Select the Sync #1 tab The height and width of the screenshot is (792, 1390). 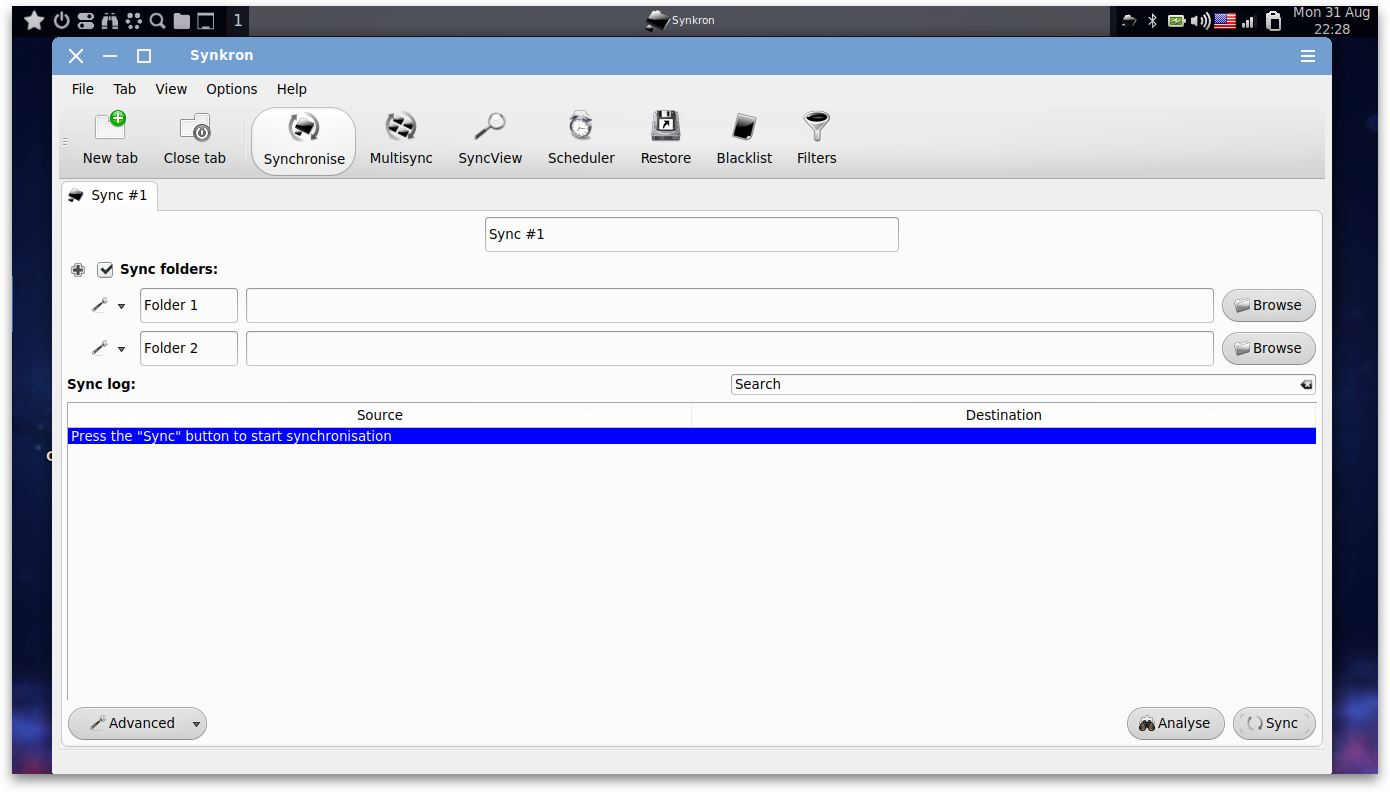(109, 195)
